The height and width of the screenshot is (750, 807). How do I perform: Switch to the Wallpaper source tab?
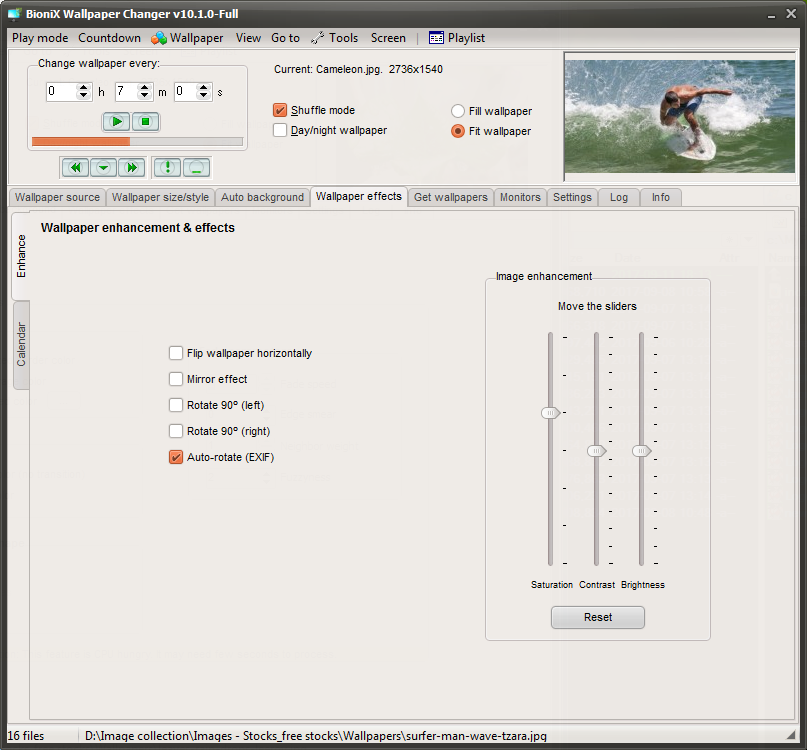[57, 198]
